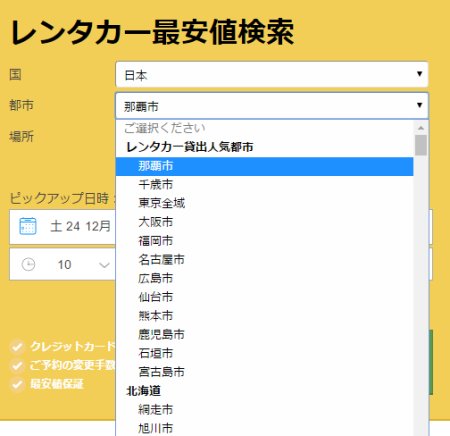Pick 広島市 from the dropdown list
The height and width of the screenshot is (436, 450).
(264, 278)
